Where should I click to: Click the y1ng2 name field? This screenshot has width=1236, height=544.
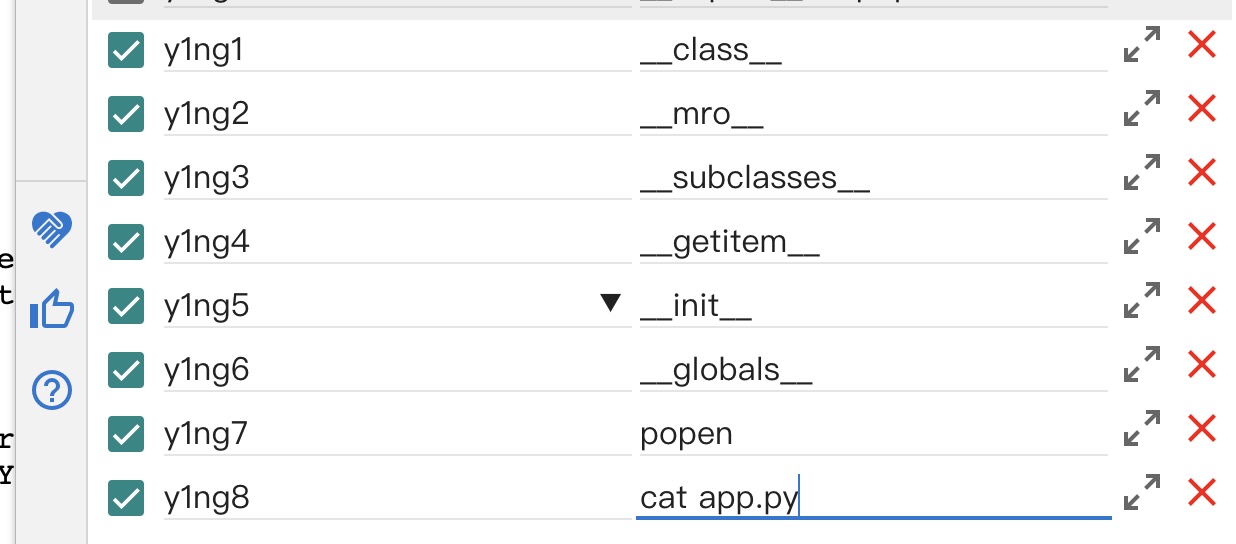(397, 114)
